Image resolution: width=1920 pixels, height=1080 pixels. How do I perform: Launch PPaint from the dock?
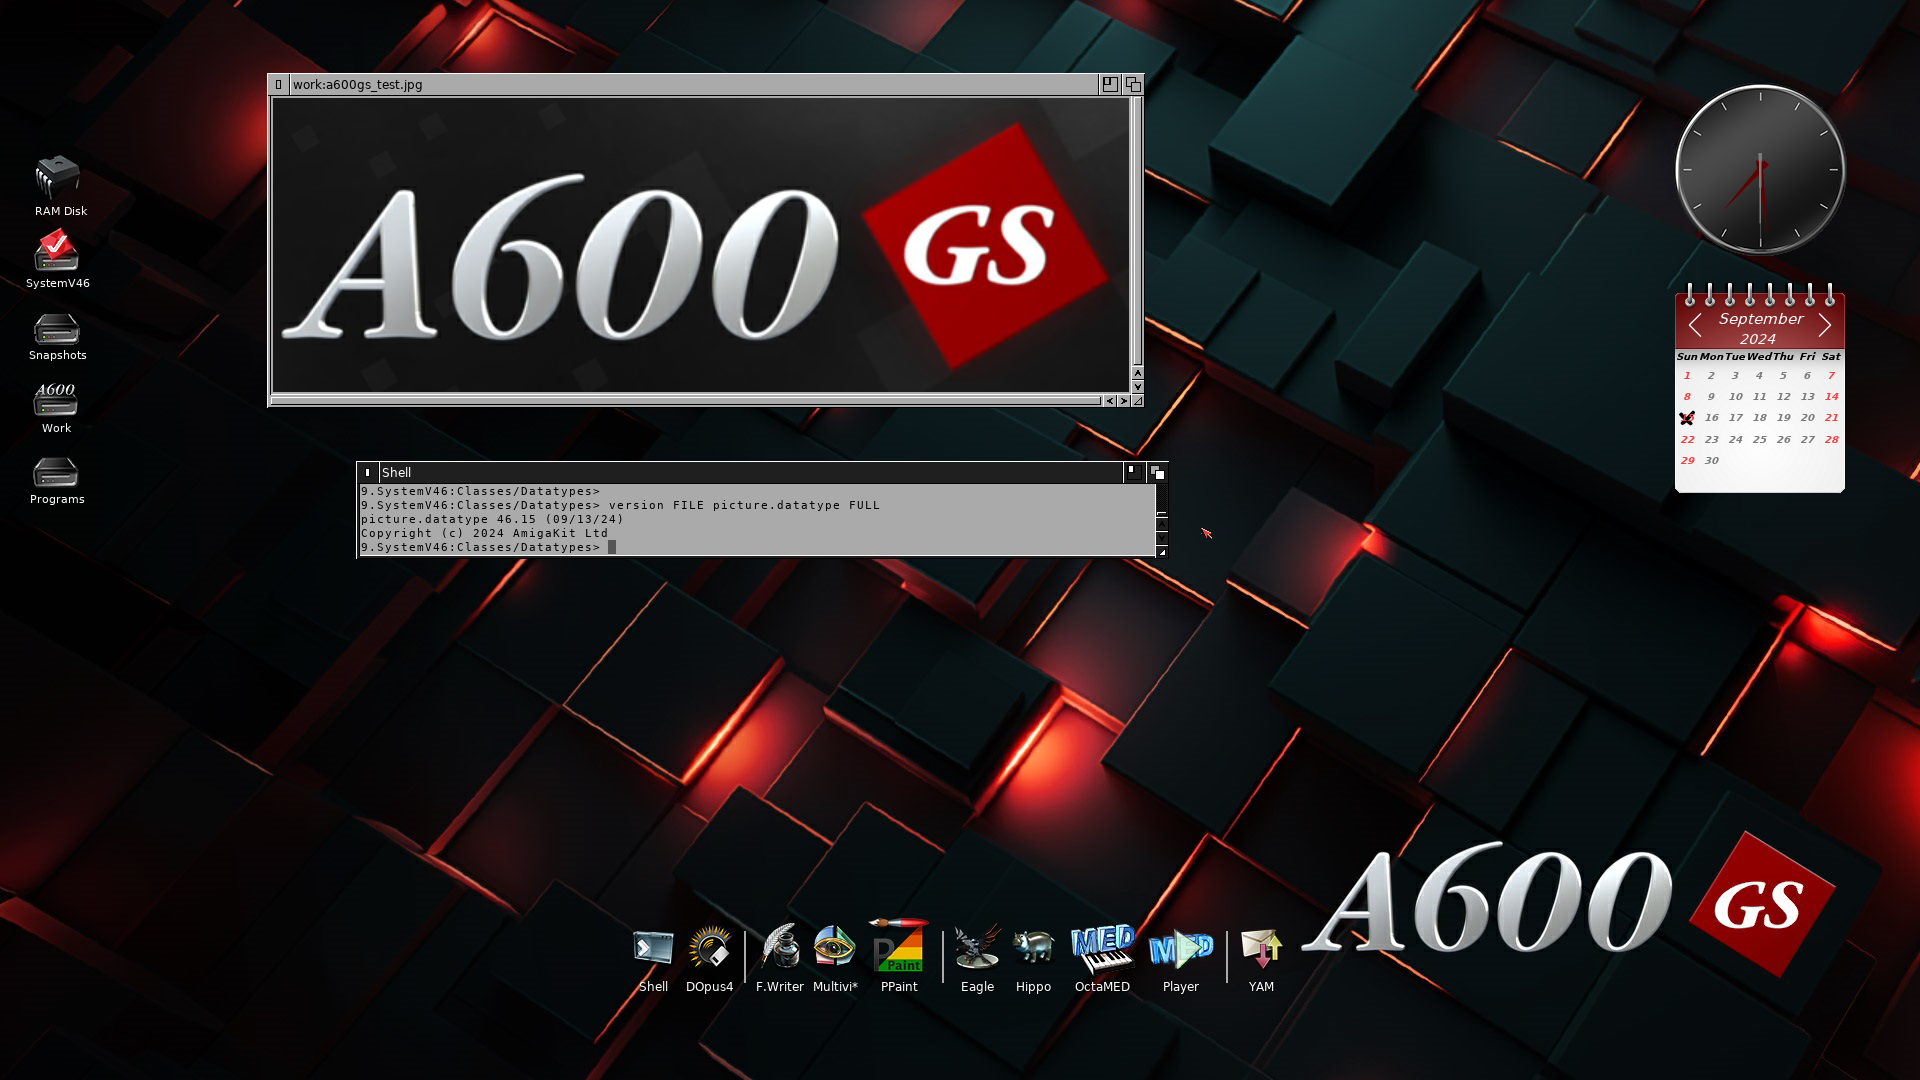[899, 957]
